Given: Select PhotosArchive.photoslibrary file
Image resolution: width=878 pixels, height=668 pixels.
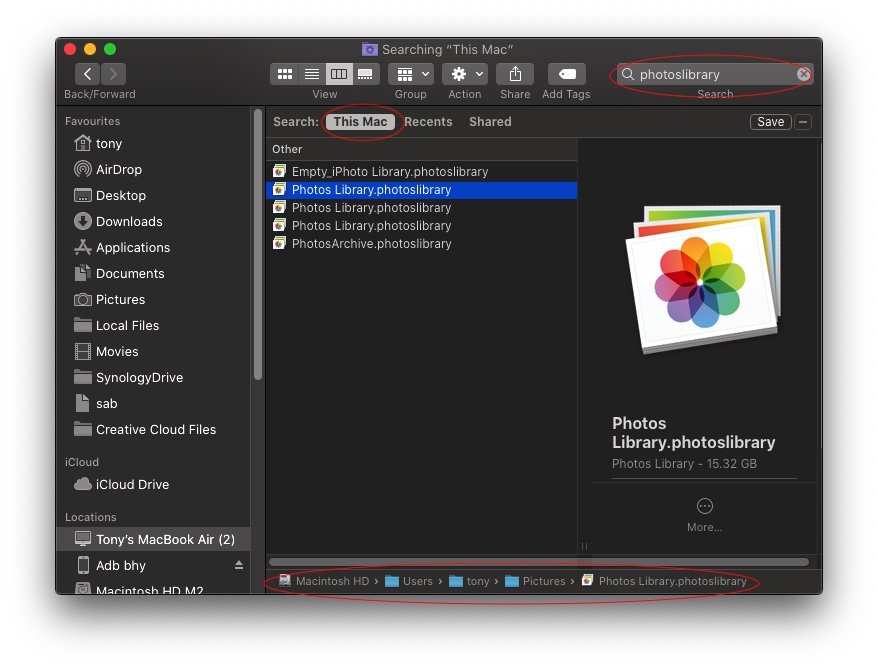Looking at the screenshot, I should pyautogui.click(x=422, y=244).
